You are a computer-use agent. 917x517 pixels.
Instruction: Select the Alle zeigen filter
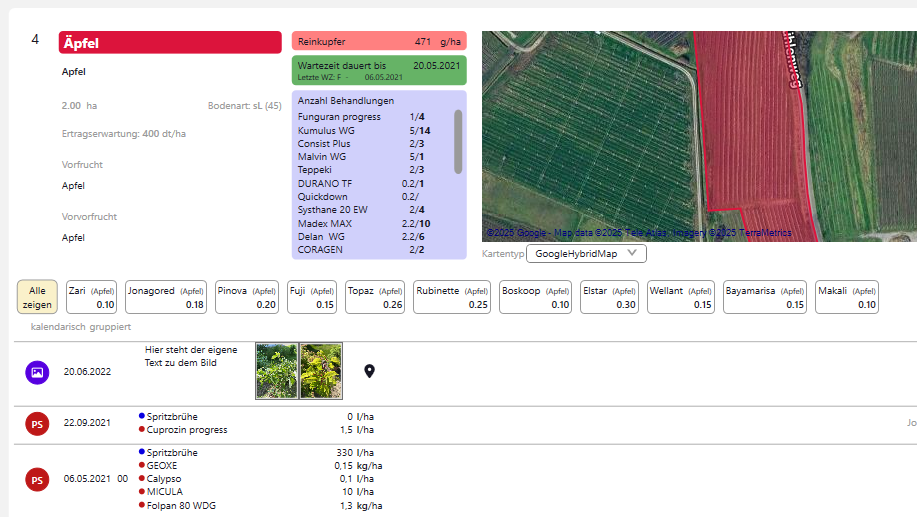37,297
